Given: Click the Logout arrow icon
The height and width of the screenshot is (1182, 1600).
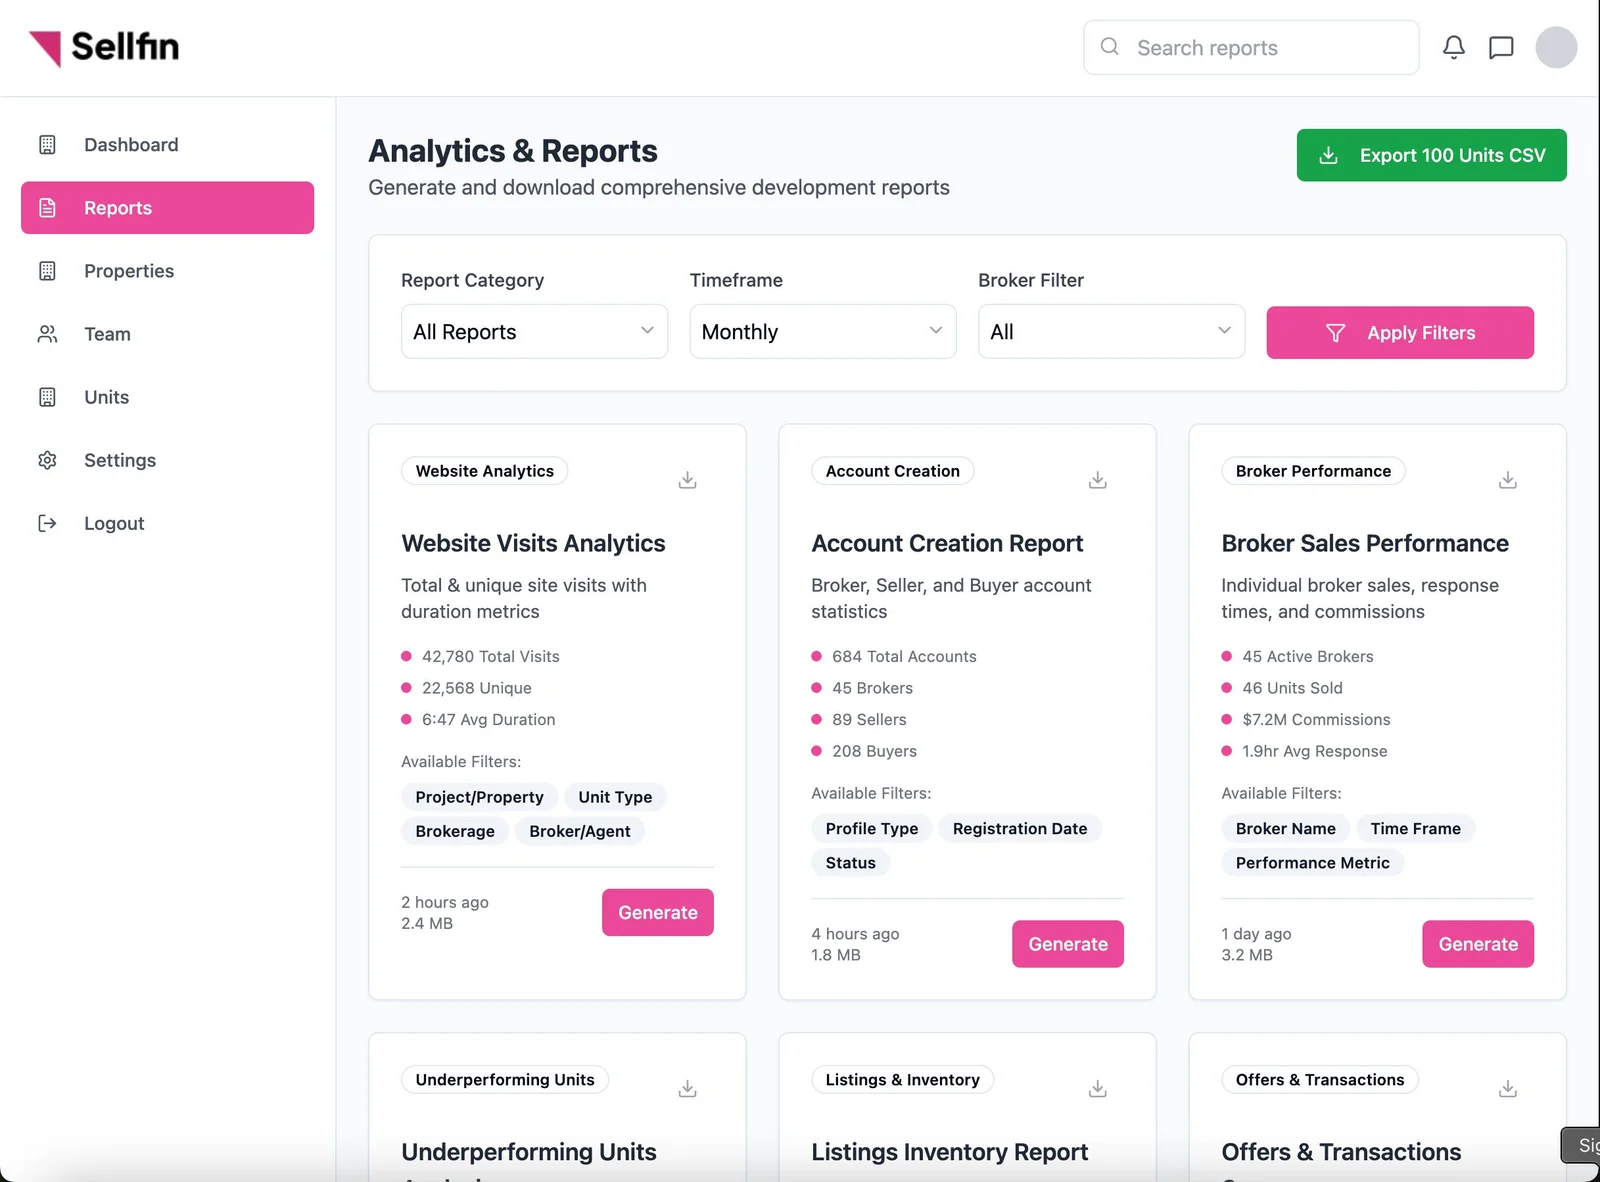Looking at the screenshot, I should [x=47, y=523].
